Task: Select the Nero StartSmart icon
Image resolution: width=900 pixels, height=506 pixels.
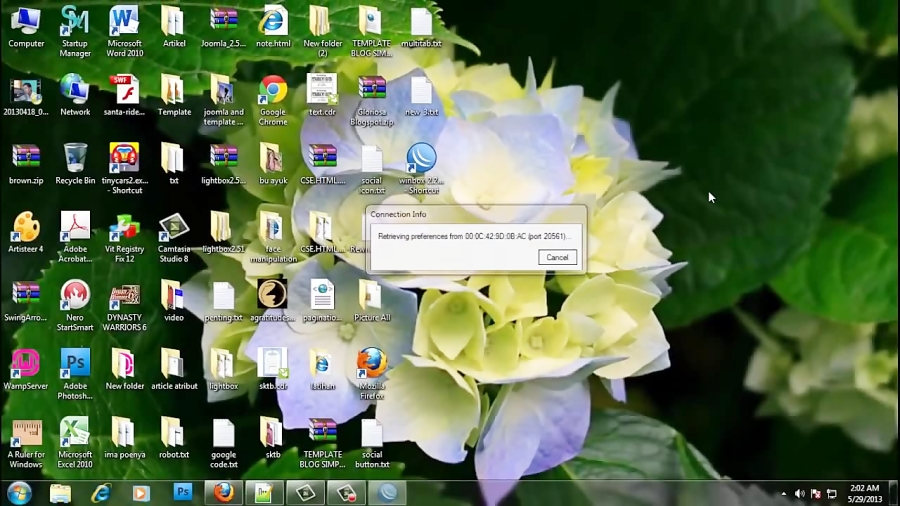Action: 75,296
